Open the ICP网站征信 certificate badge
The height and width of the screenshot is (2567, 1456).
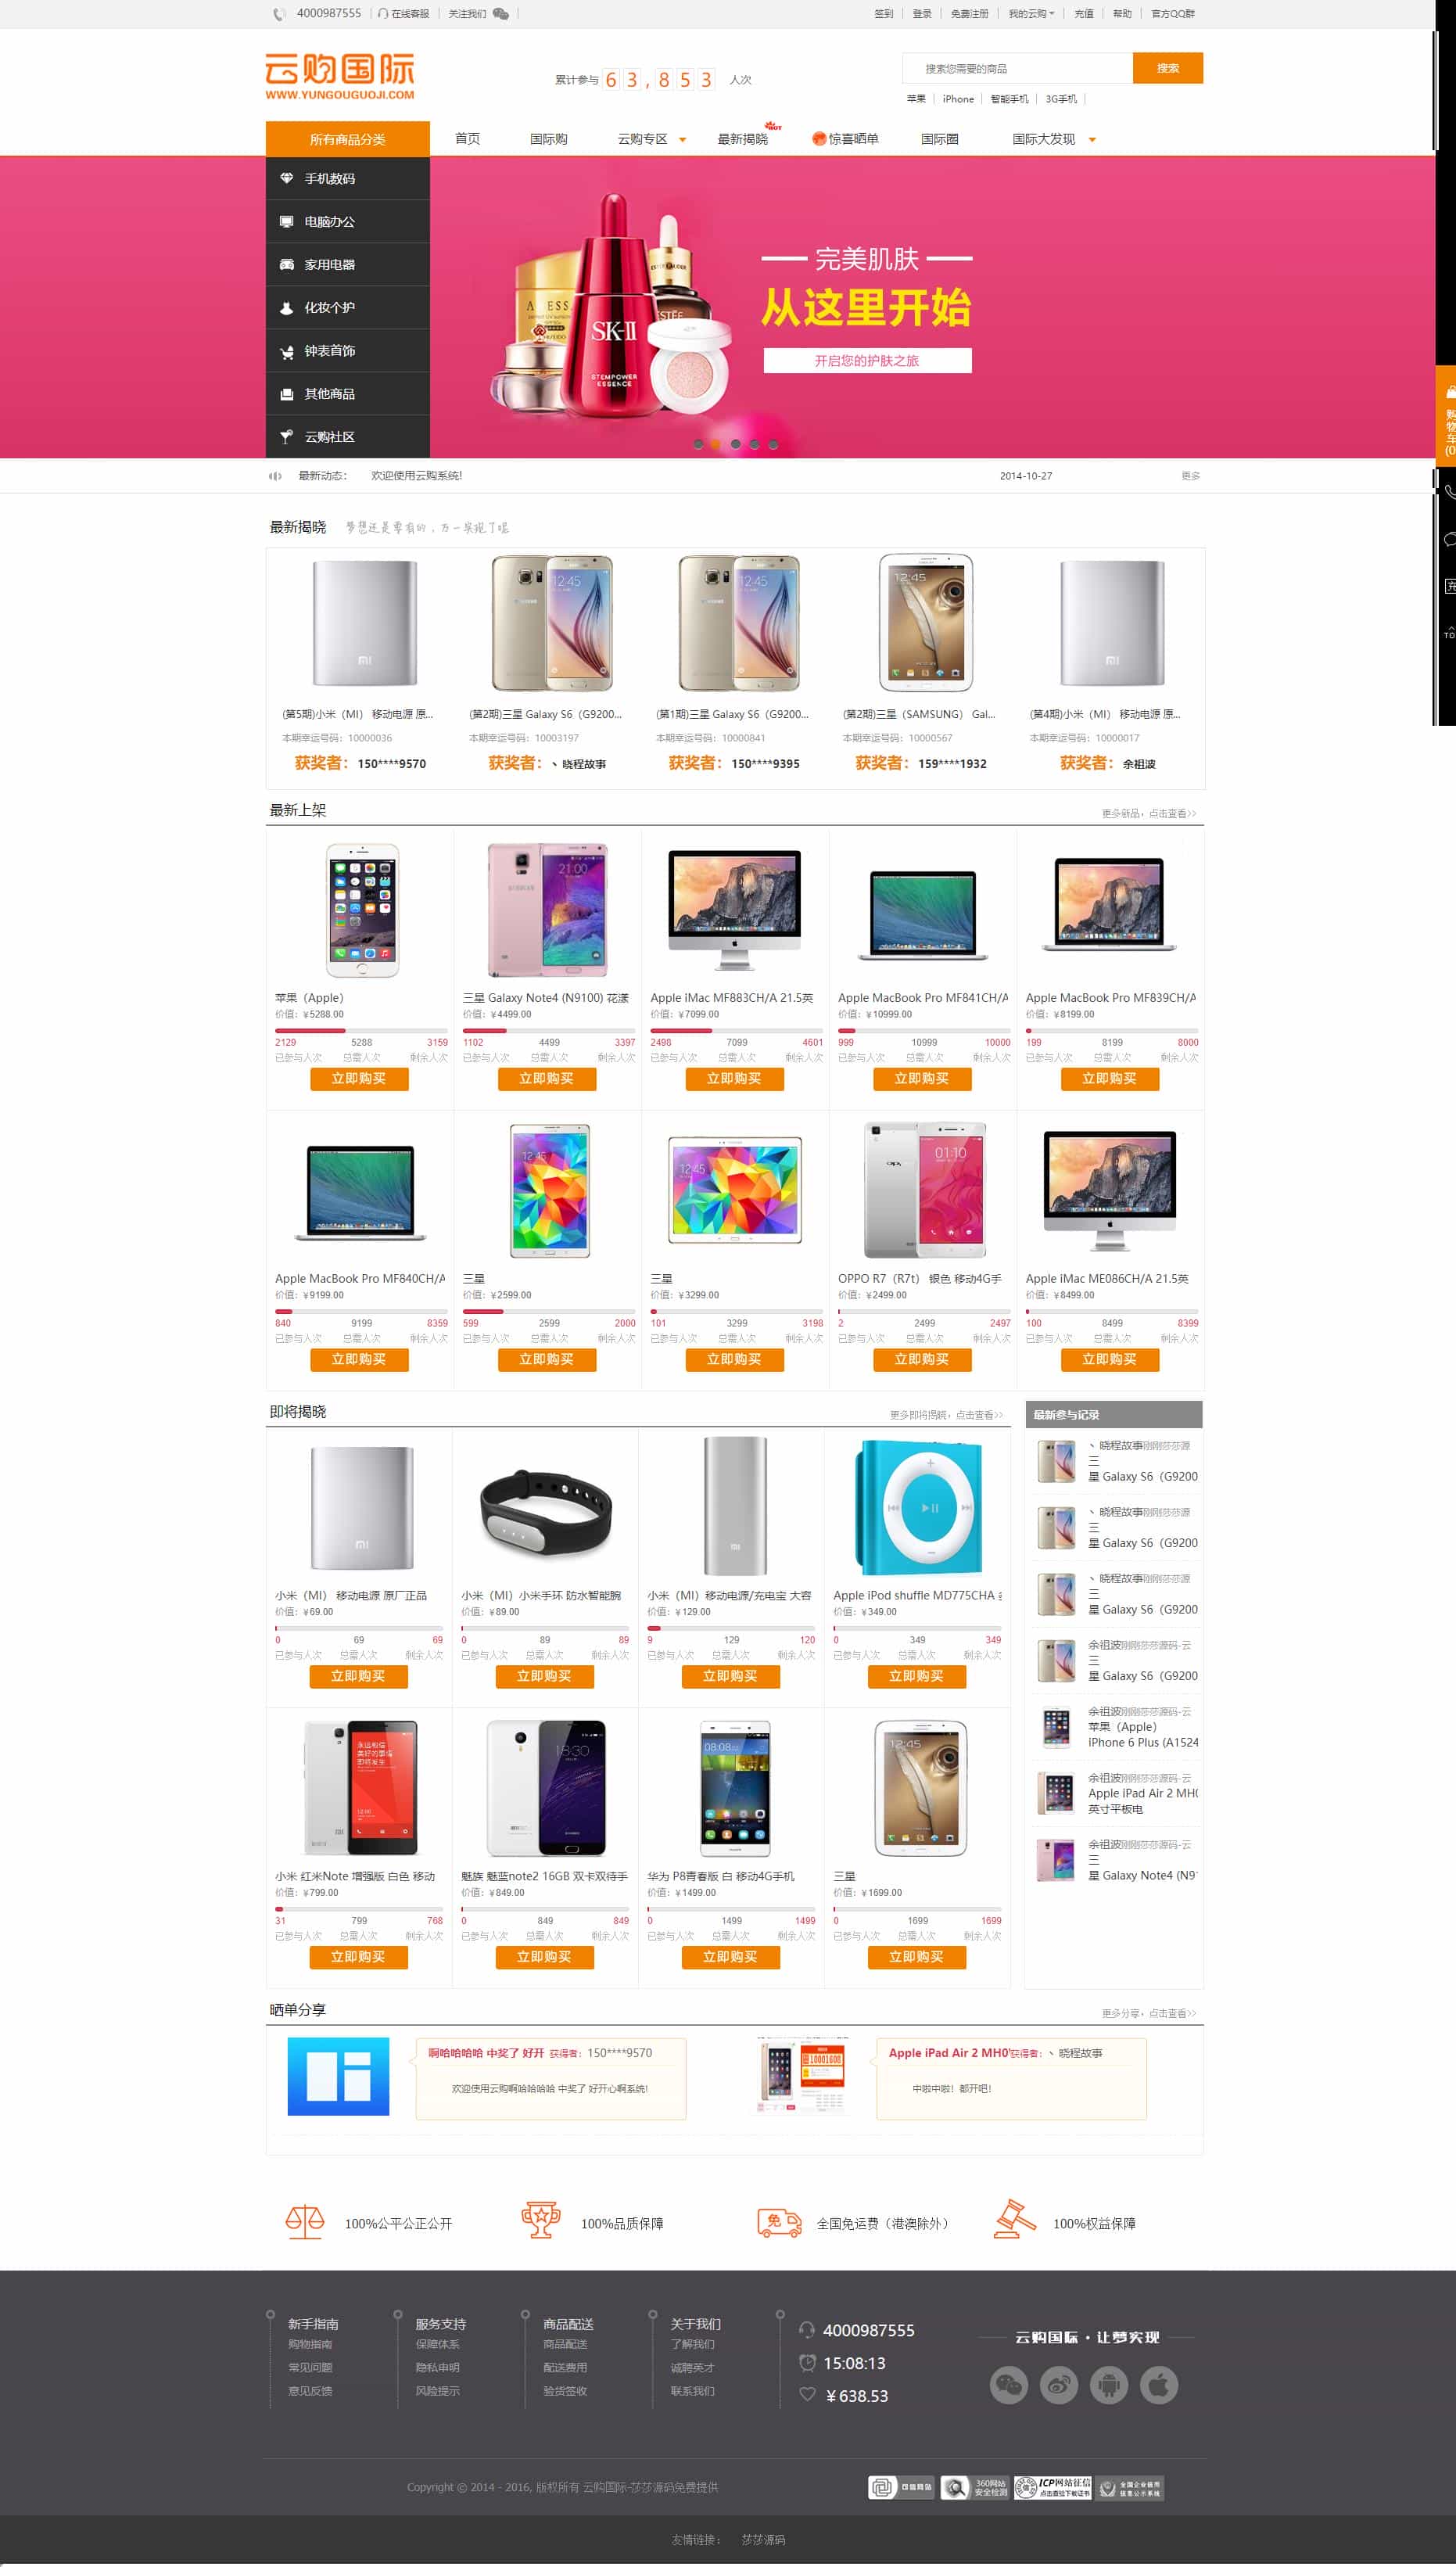pyautogui.click(x=1052, y=2487)
